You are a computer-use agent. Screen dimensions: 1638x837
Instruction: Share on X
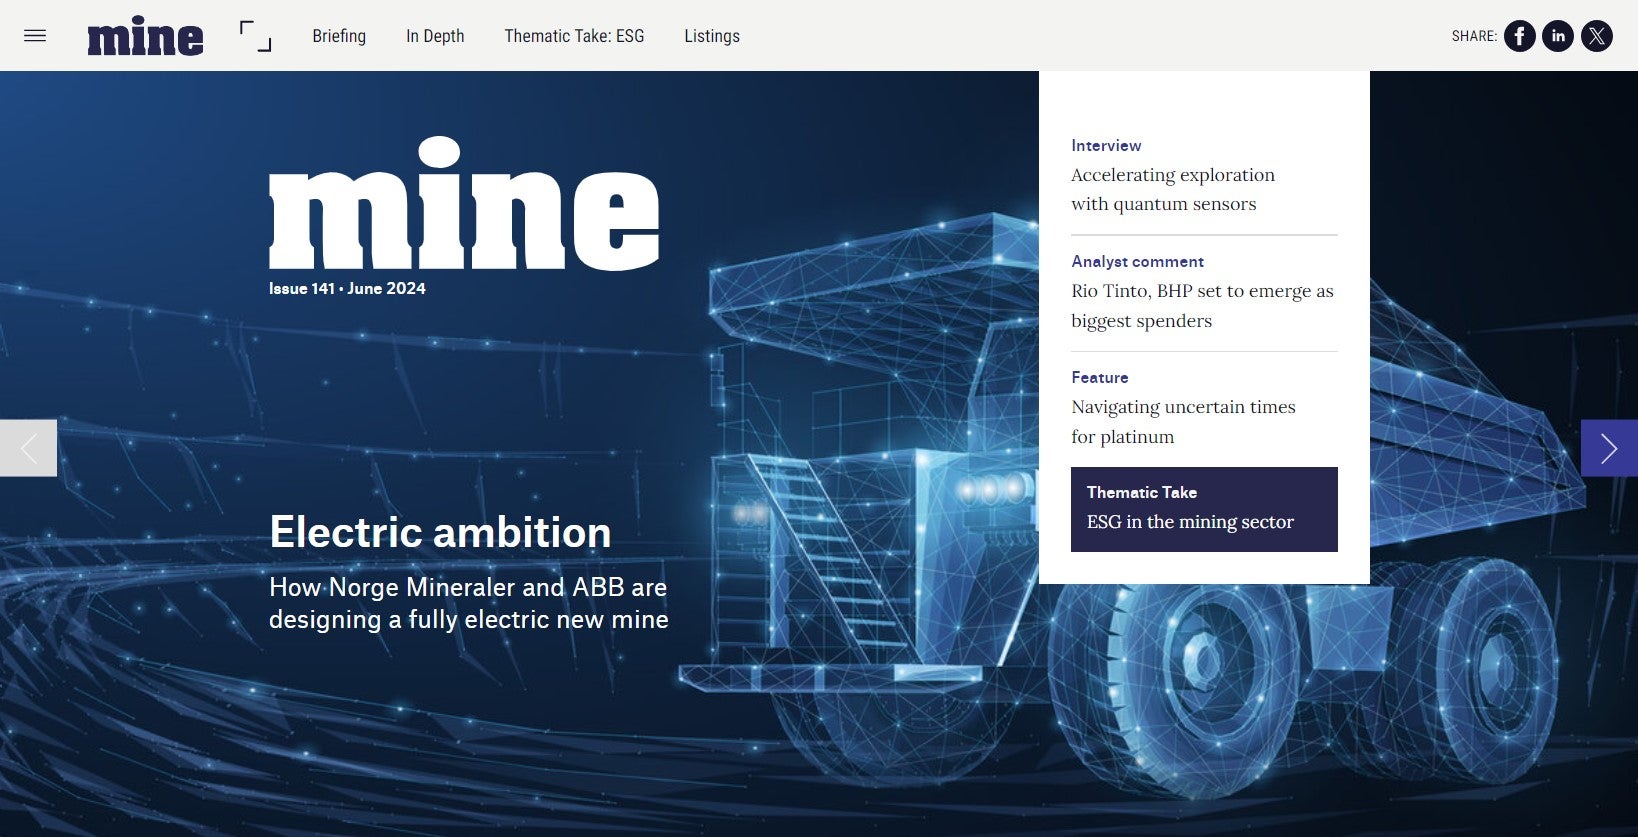click(1597, 36)
